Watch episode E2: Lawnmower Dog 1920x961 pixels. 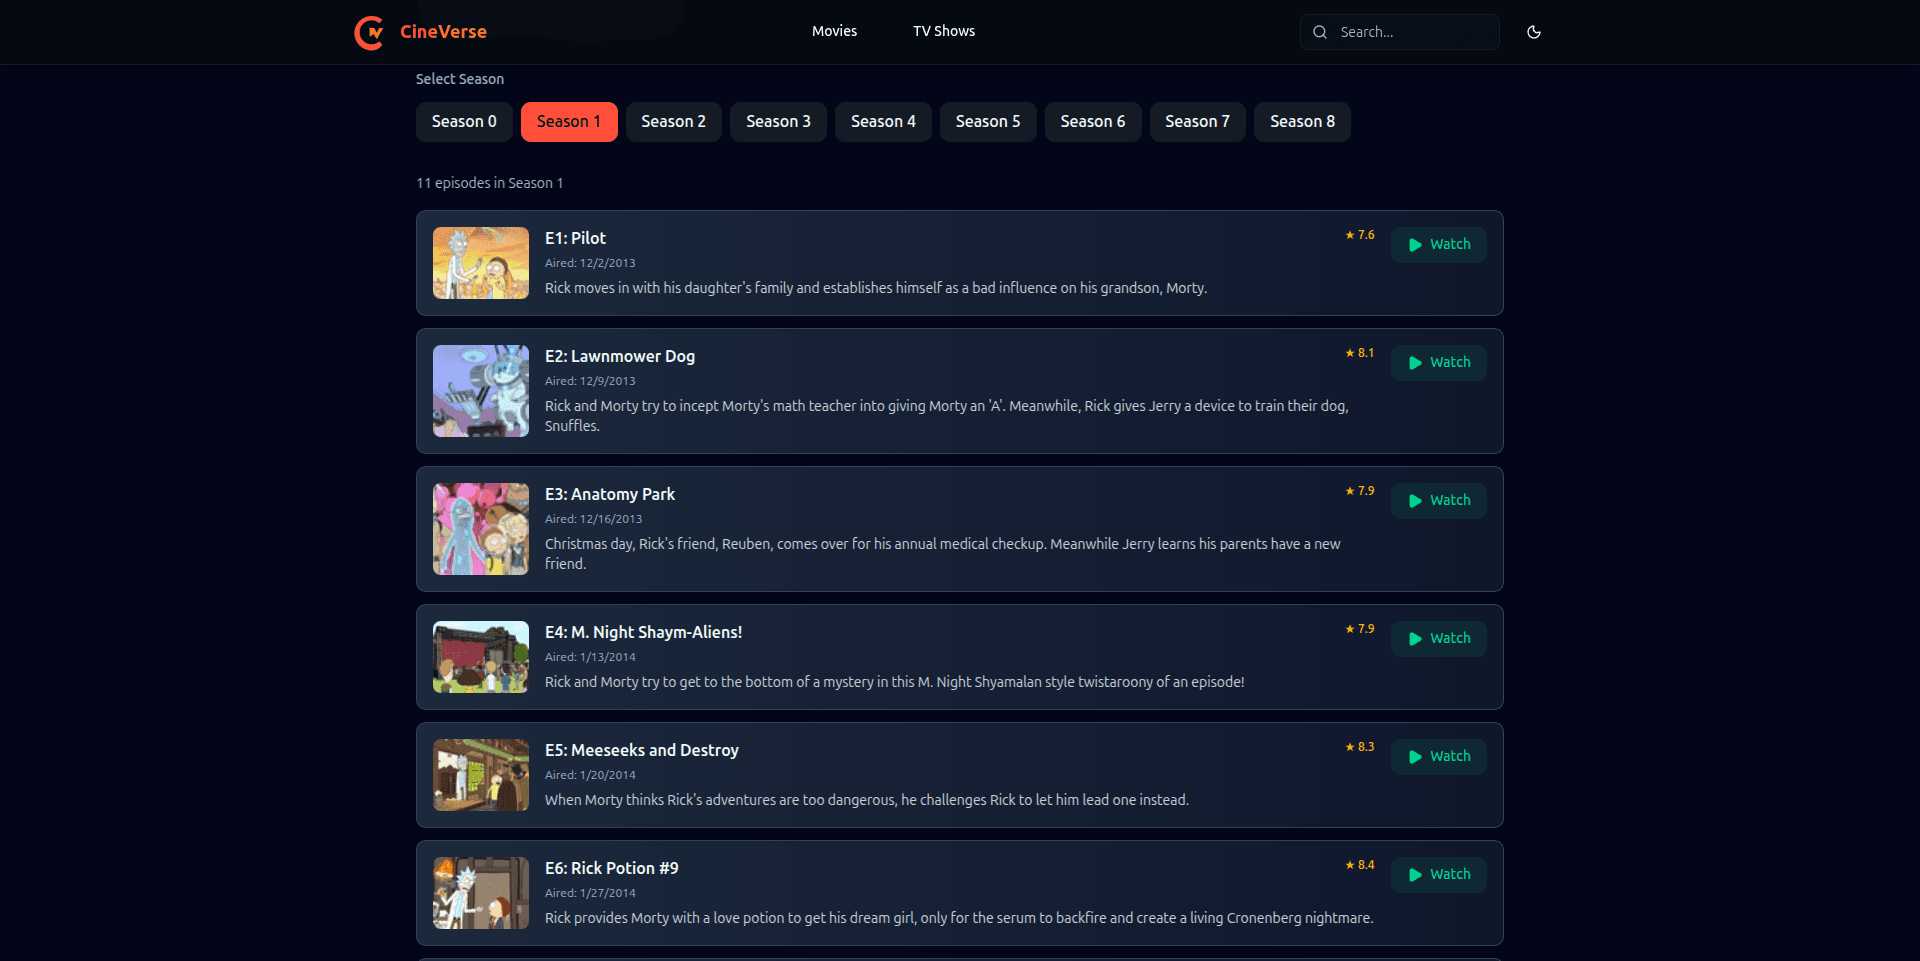click(1438, 362)
